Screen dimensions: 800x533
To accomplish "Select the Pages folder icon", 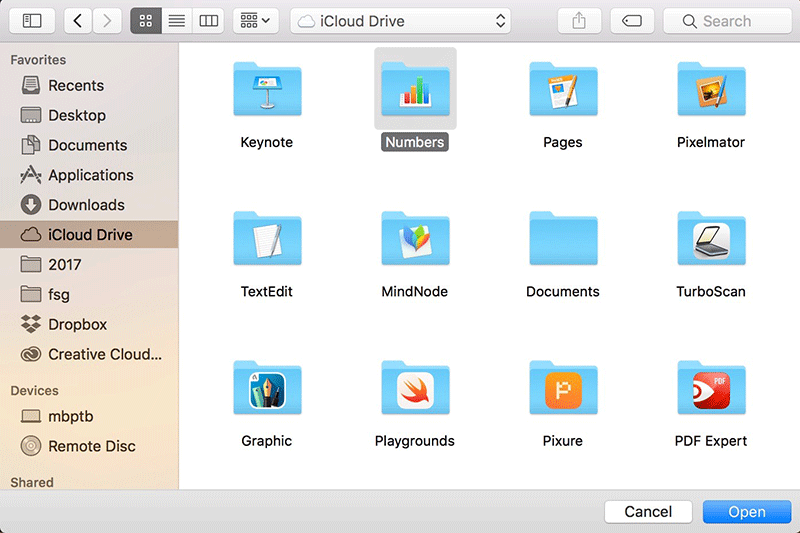I will (563, 89).
